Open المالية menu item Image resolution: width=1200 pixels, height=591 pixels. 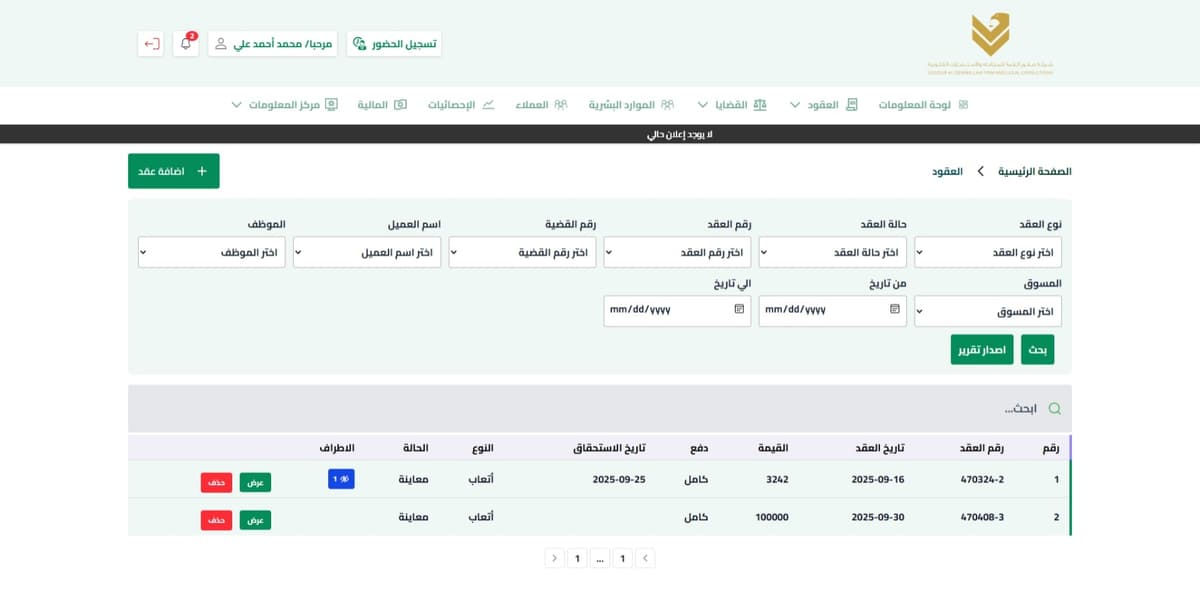(x=382, y=105)
